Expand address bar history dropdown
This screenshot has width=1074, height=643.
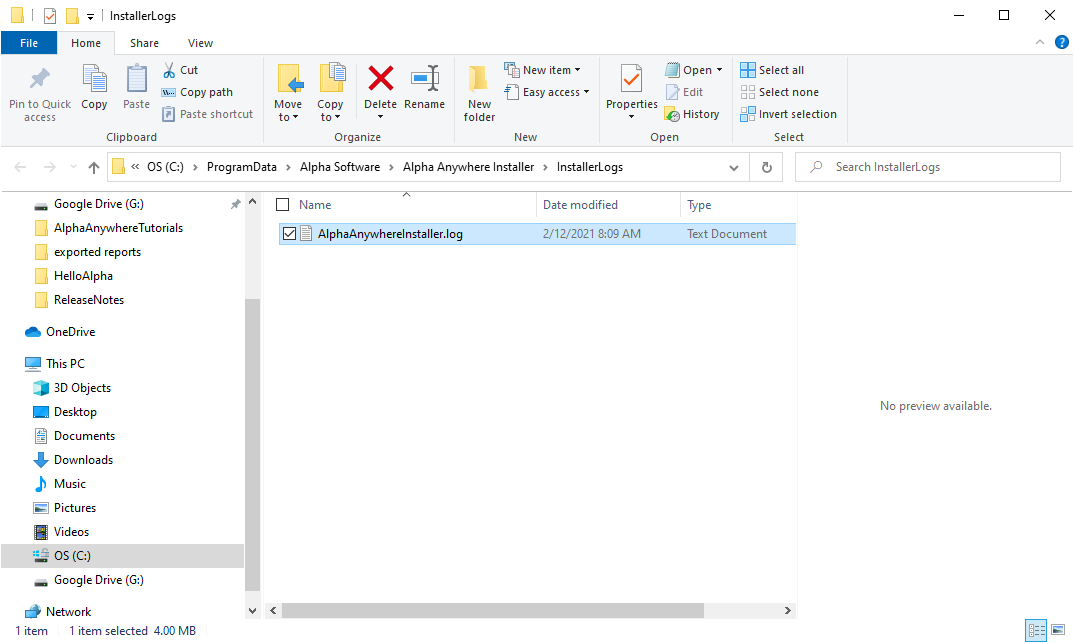[x=734, y=167]
